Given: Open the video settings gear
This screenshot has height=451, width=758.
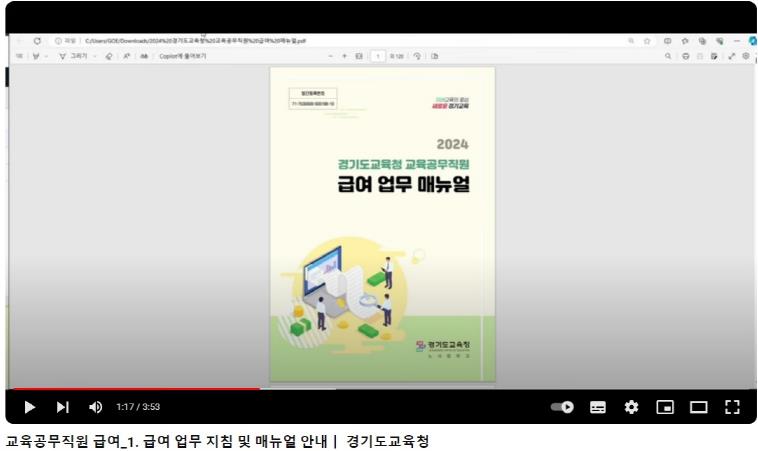Looking at the screenshot, I should point(631,407).
